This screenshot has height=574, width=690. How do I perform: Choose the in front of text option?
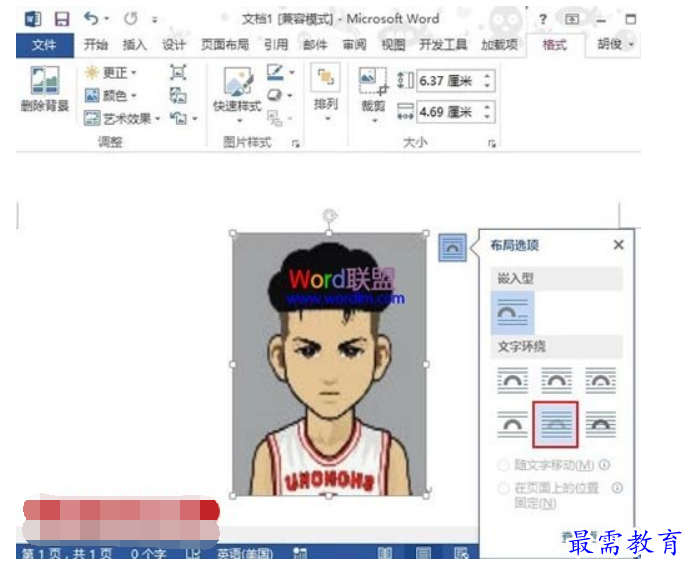click(601, 424)
